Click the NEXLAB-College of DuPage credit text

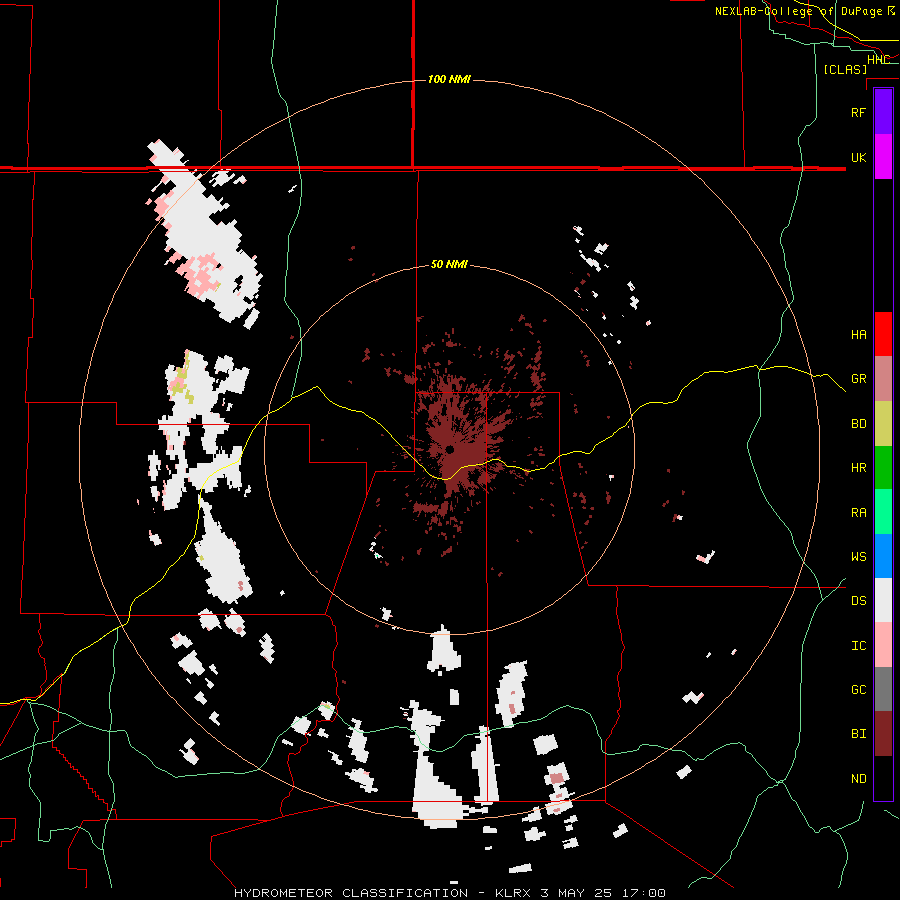[x=800, y=11]
